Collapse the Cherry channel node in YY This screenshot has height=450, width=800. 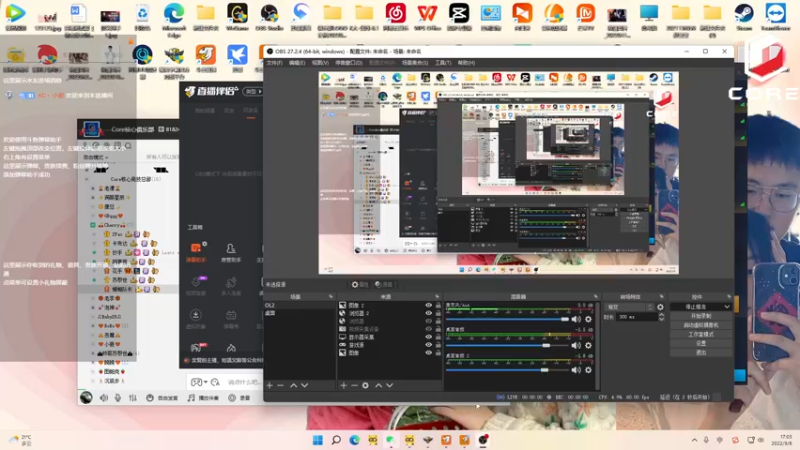point(93,224)
